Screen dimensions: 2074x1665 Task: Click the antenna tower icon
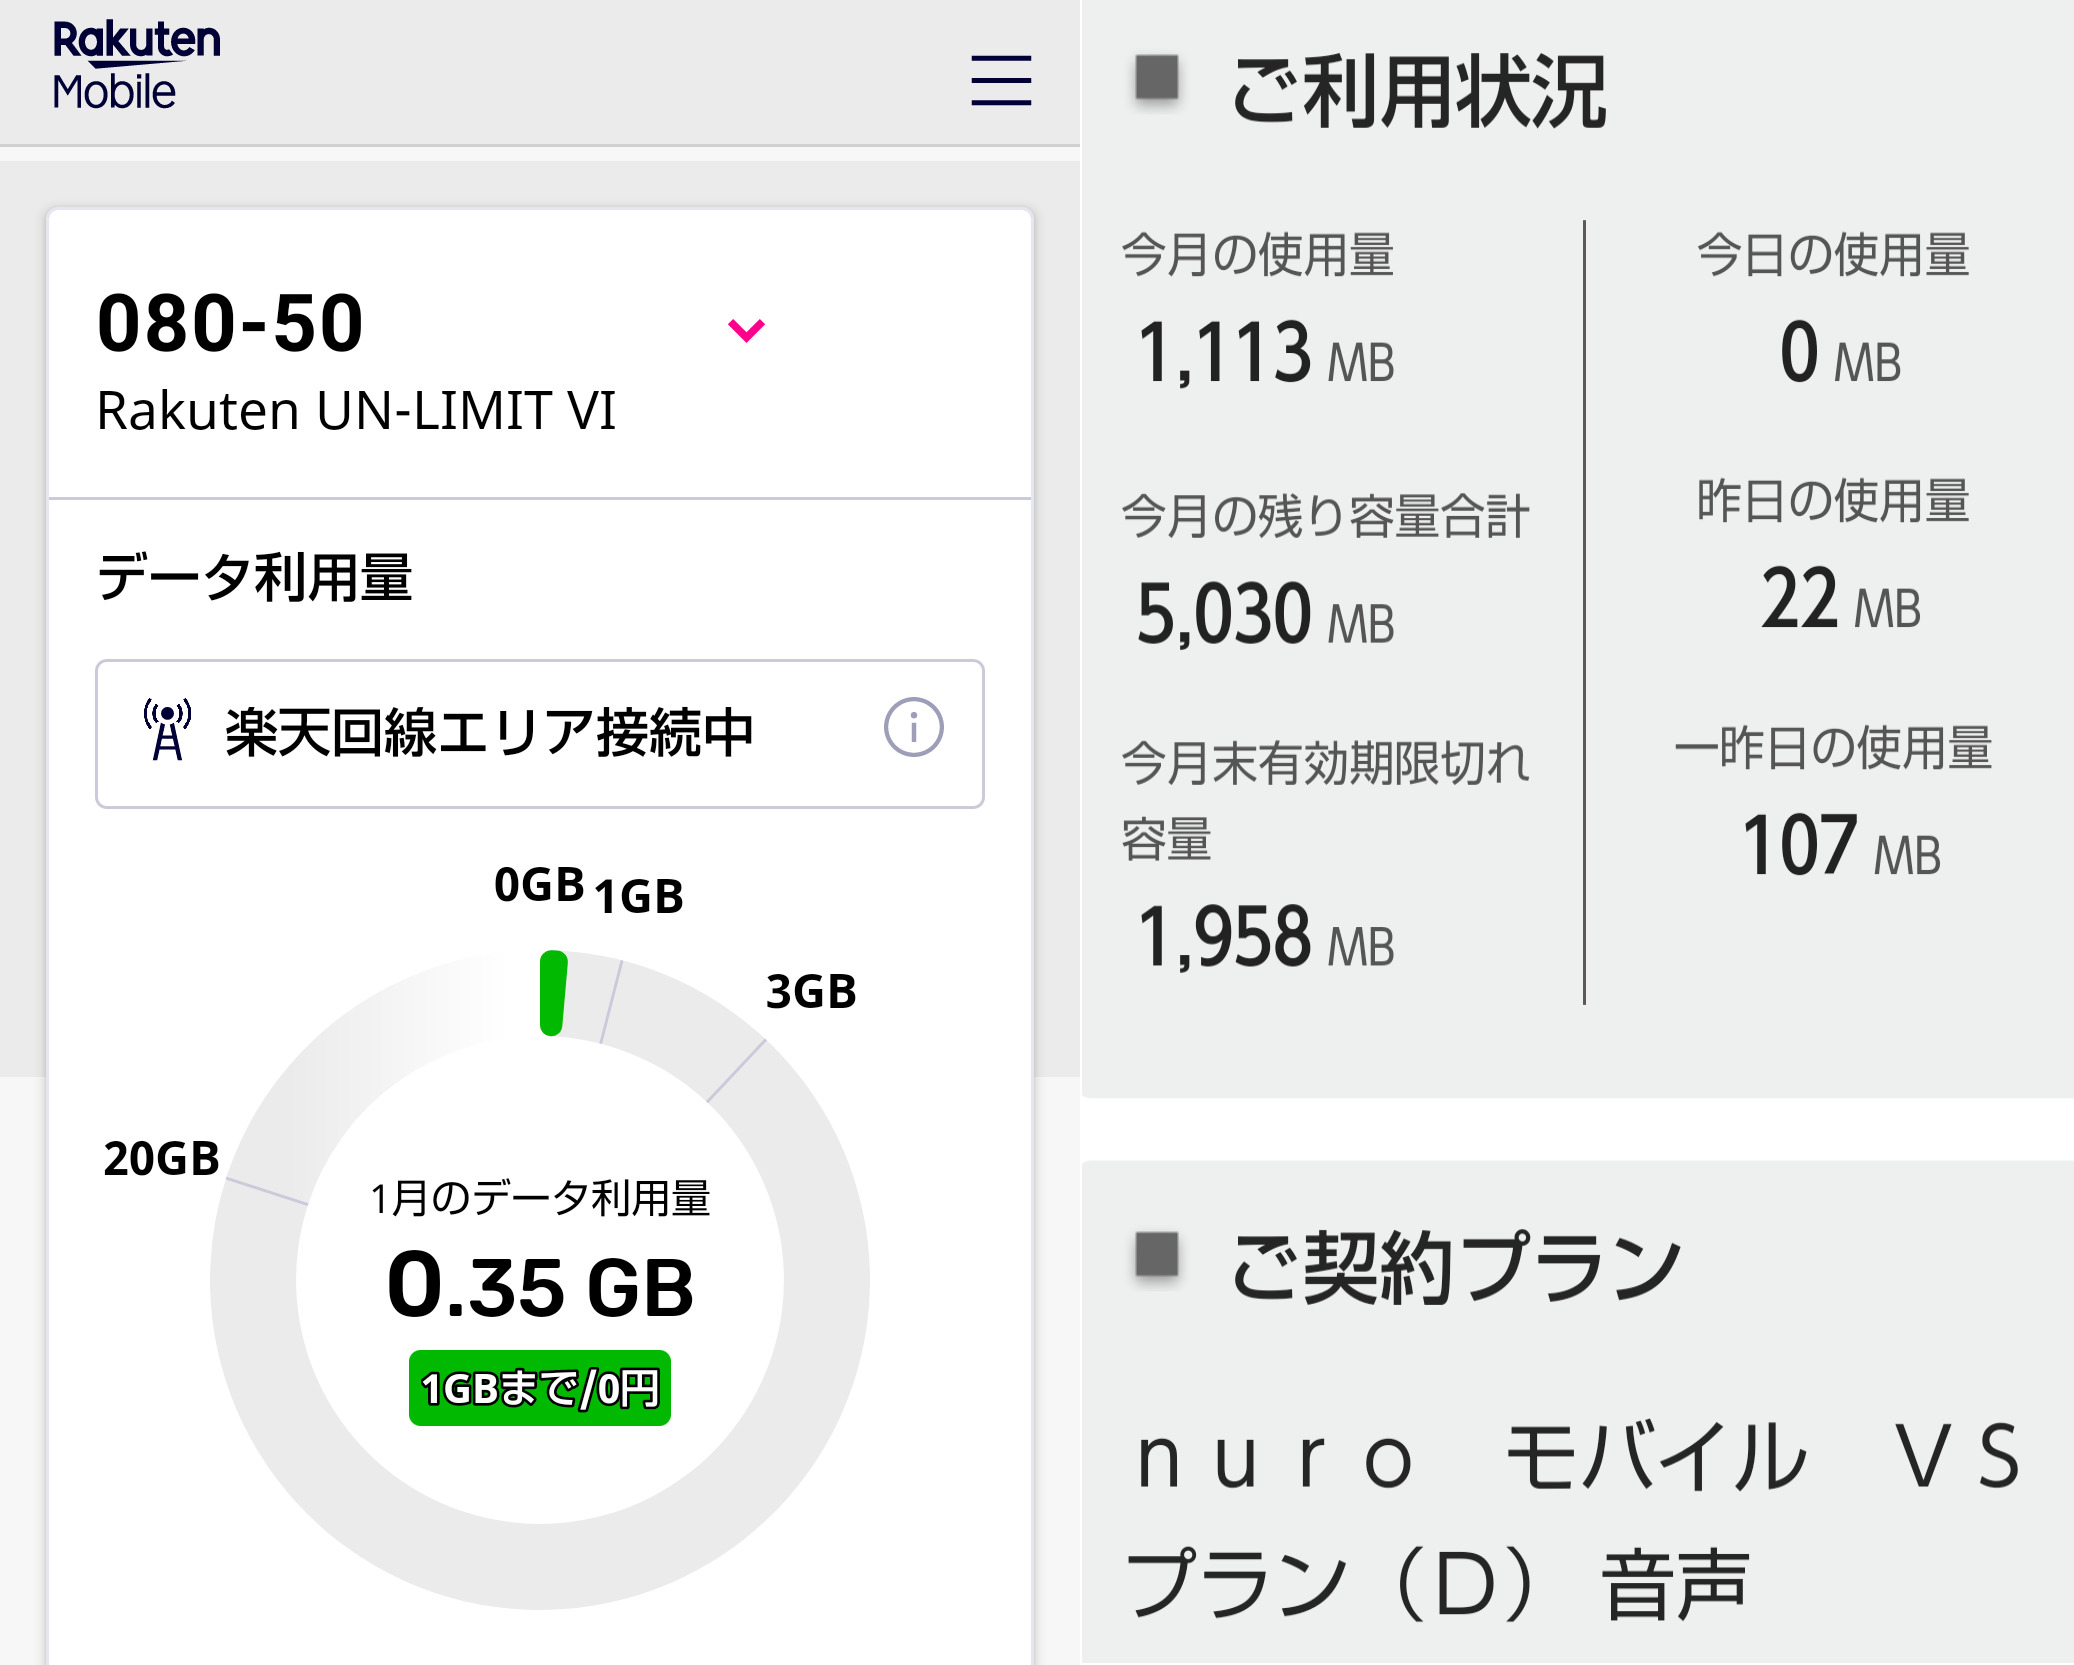[x=168, y=730]
